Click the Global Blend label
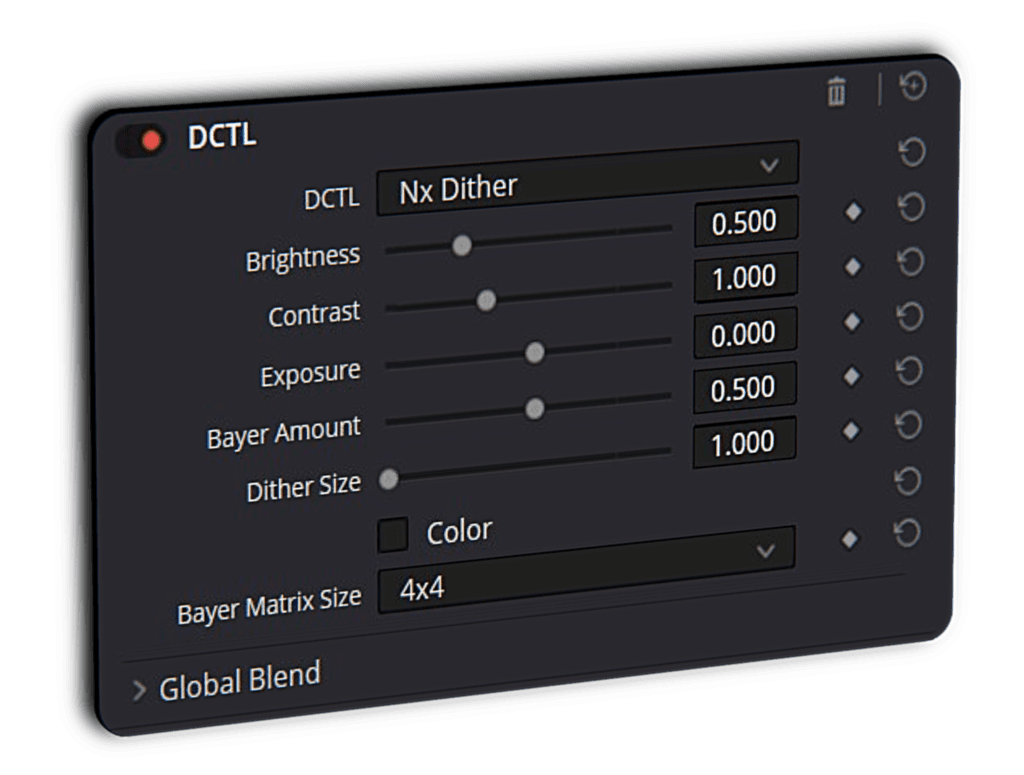Image resolution: width=1024 pixels, height=775 pixels. pos(240,681)
